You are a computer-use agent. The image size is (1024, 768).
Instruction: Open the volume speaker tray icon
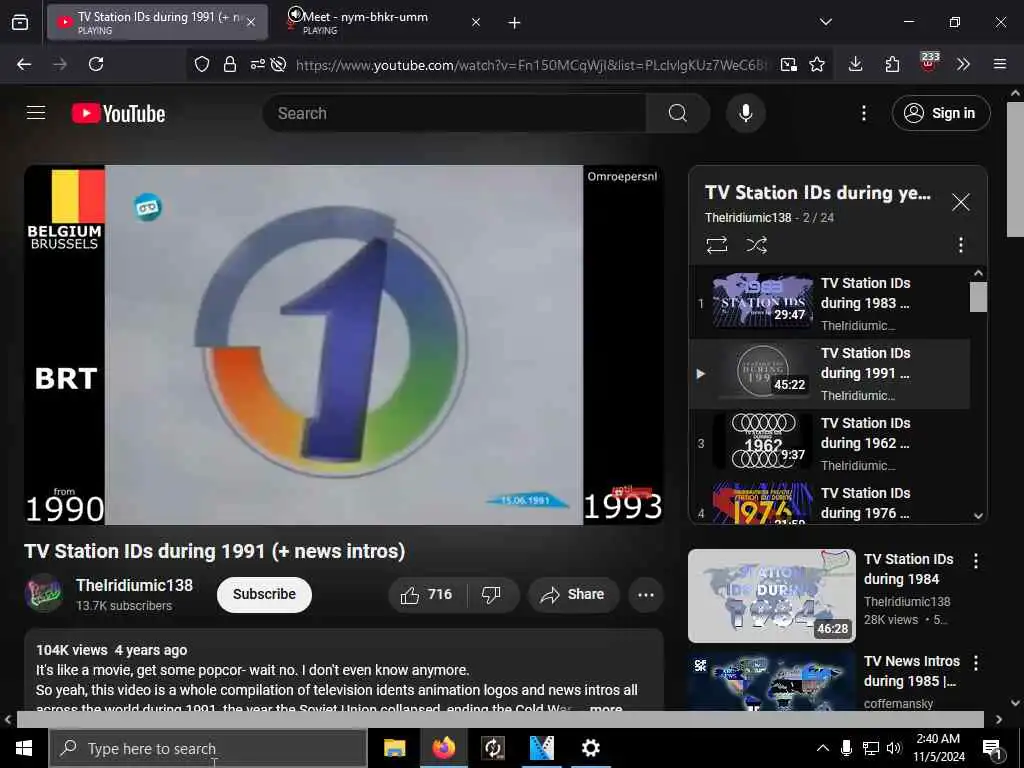pos(894,748)
